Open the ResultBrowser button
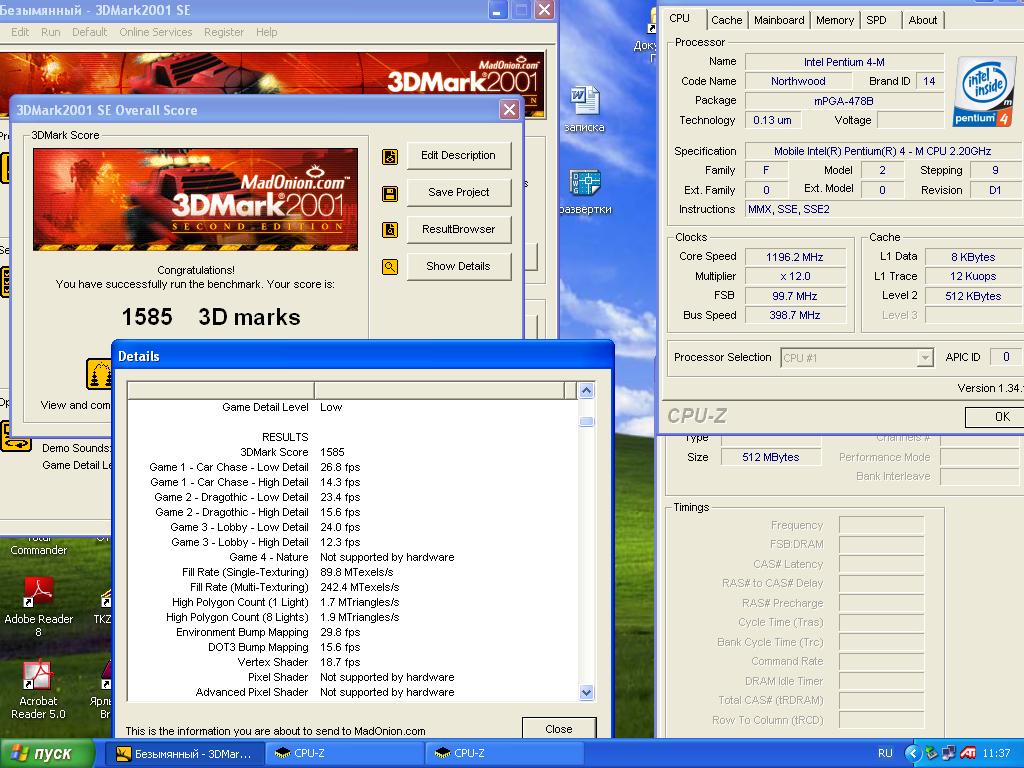The image size is (1024, 768). (458, 229)
